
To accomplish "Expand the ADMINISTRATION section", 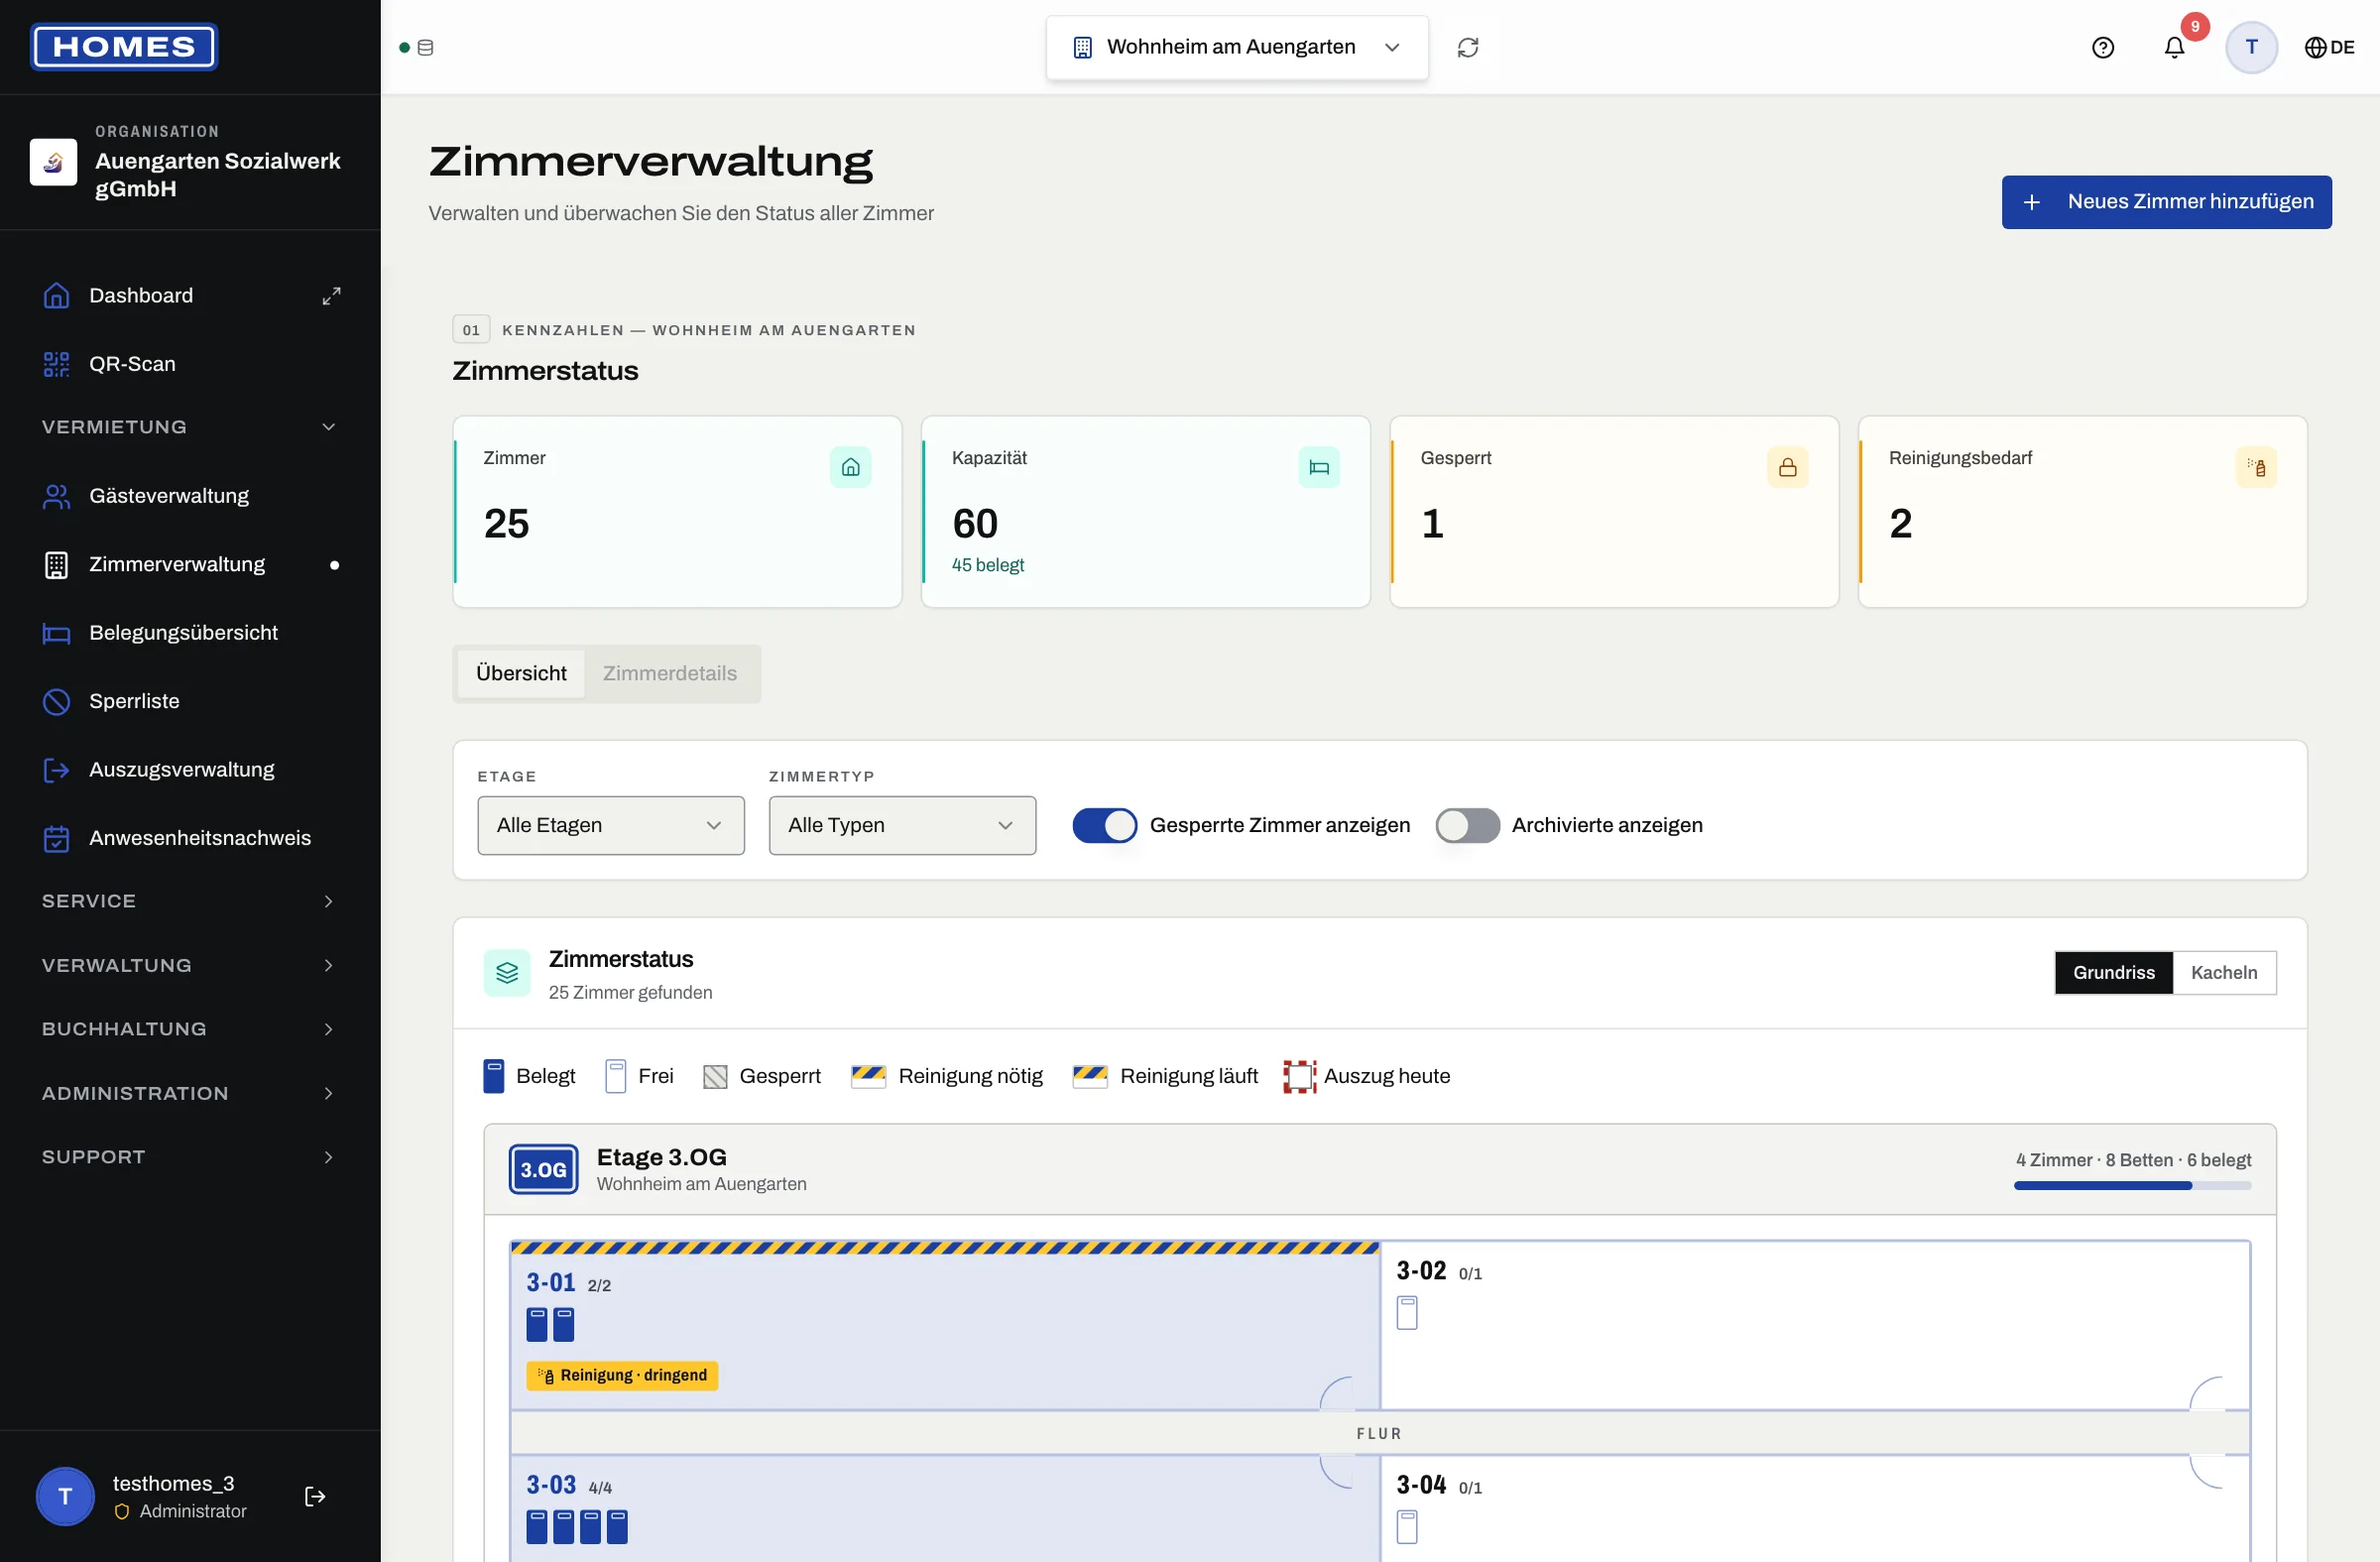I will click(x=190, y=1093).
